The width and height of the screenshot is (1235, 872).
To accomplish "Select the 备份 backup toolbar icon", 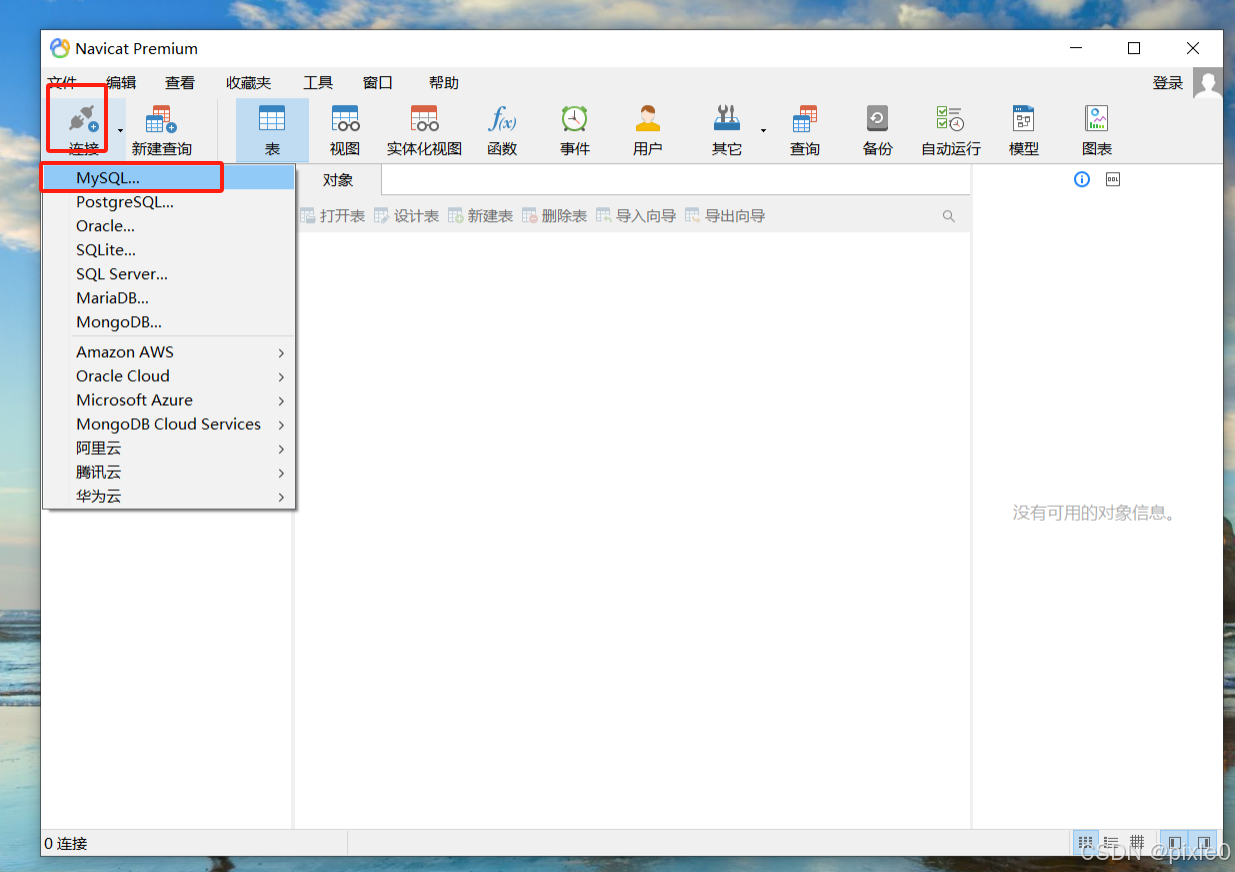I will (877, 119).
